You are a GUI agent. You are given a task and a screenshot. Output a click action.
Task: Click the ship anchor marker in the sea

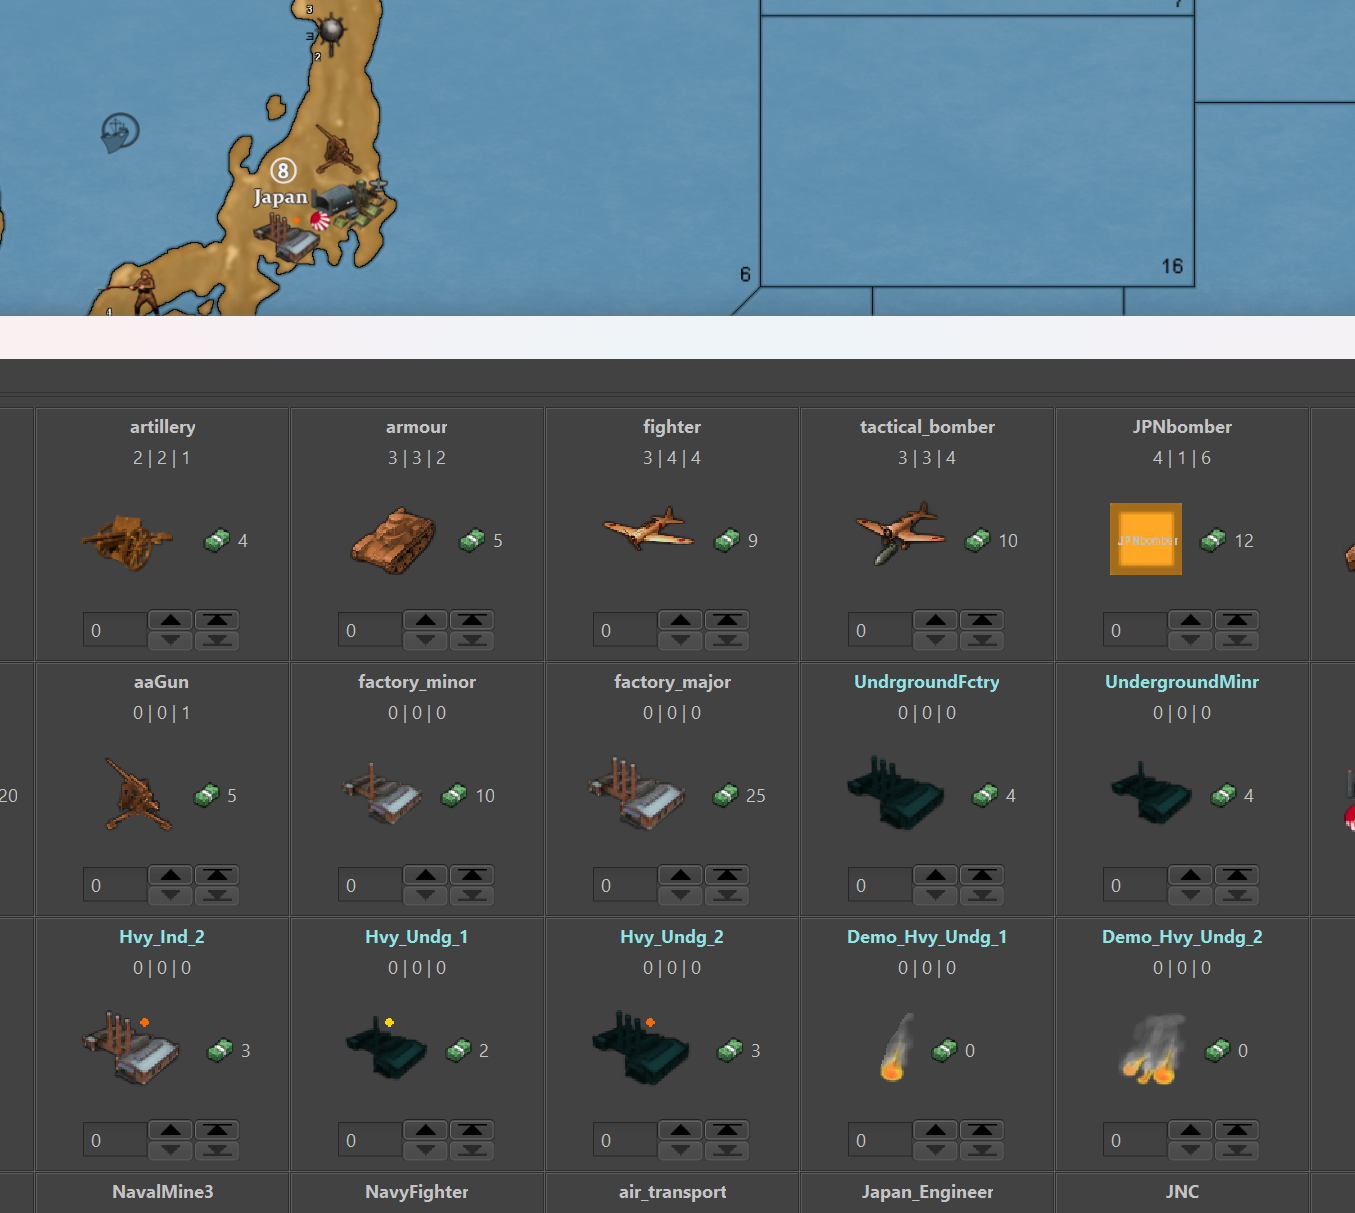(x=119, y=131)
